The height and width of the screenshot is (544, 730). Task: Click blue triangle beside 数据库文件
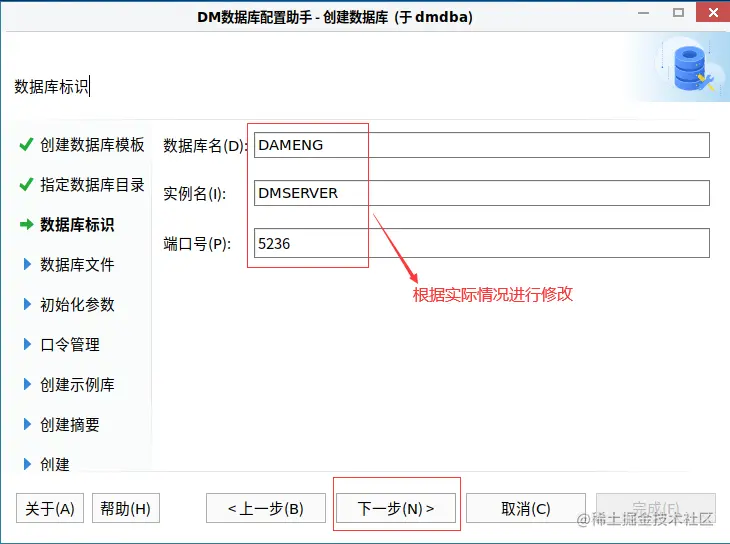27,264
